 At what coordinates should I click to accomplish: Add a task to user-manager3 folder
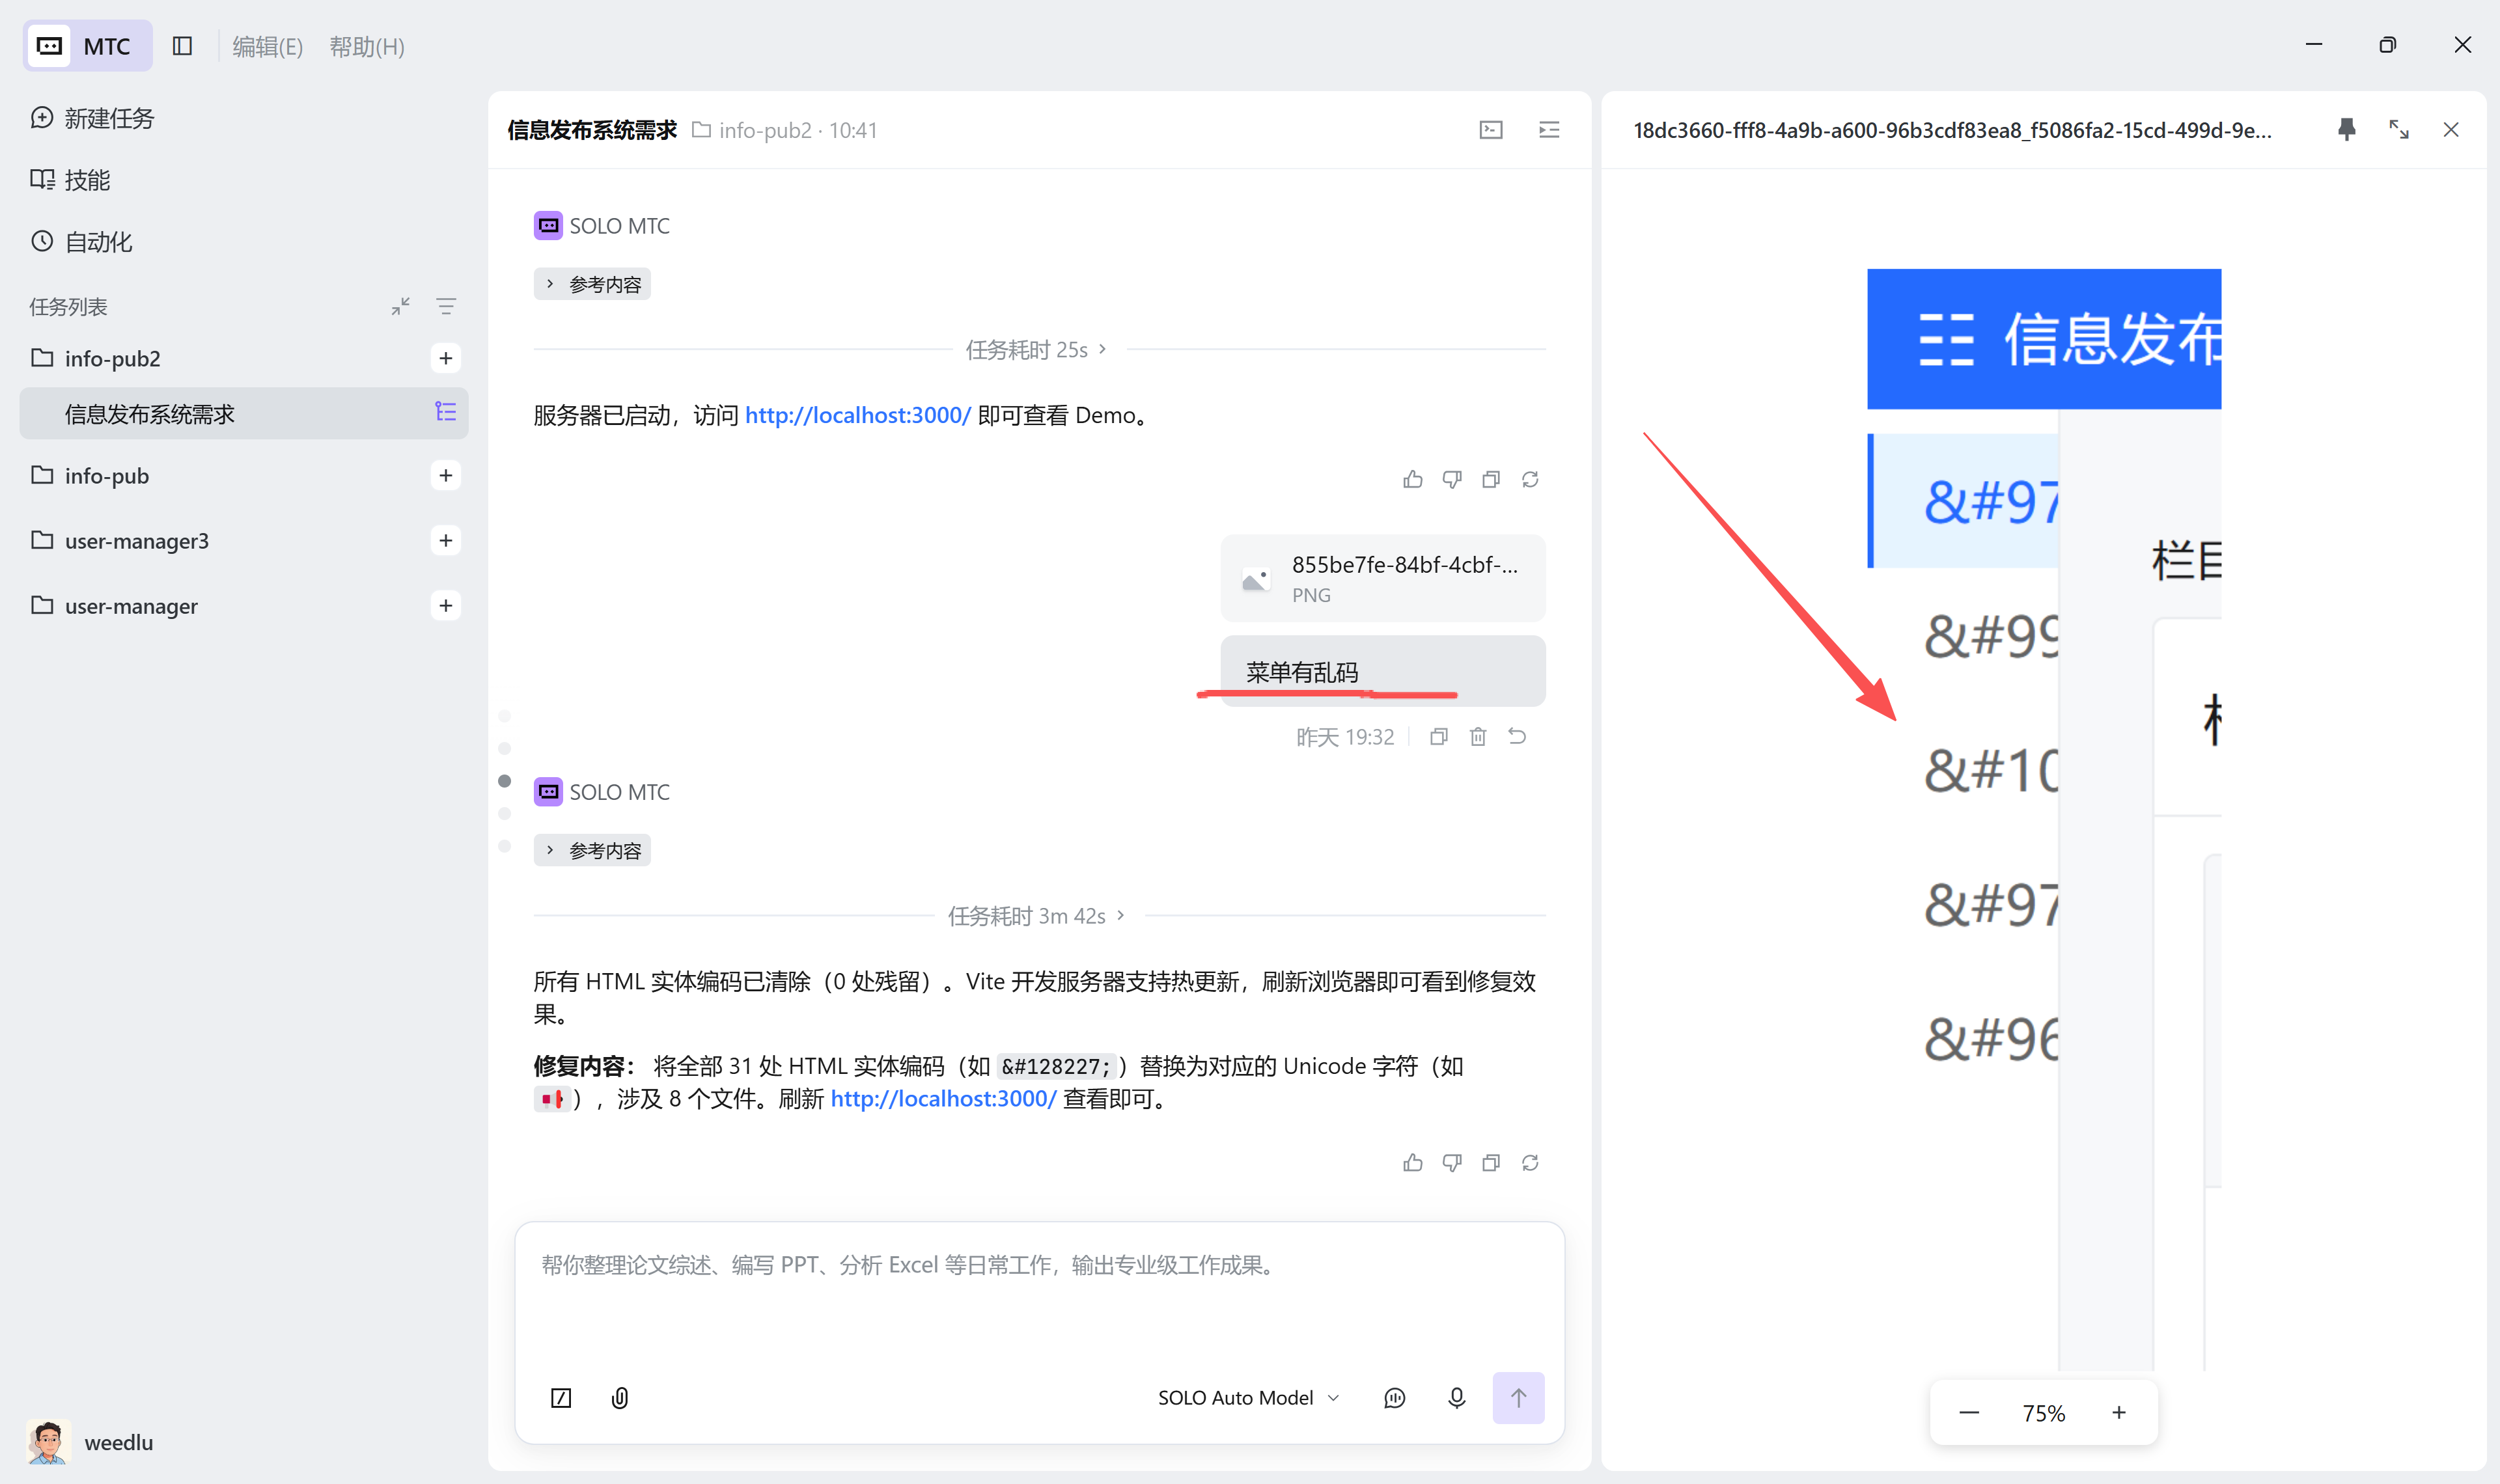tap(446, 541)
